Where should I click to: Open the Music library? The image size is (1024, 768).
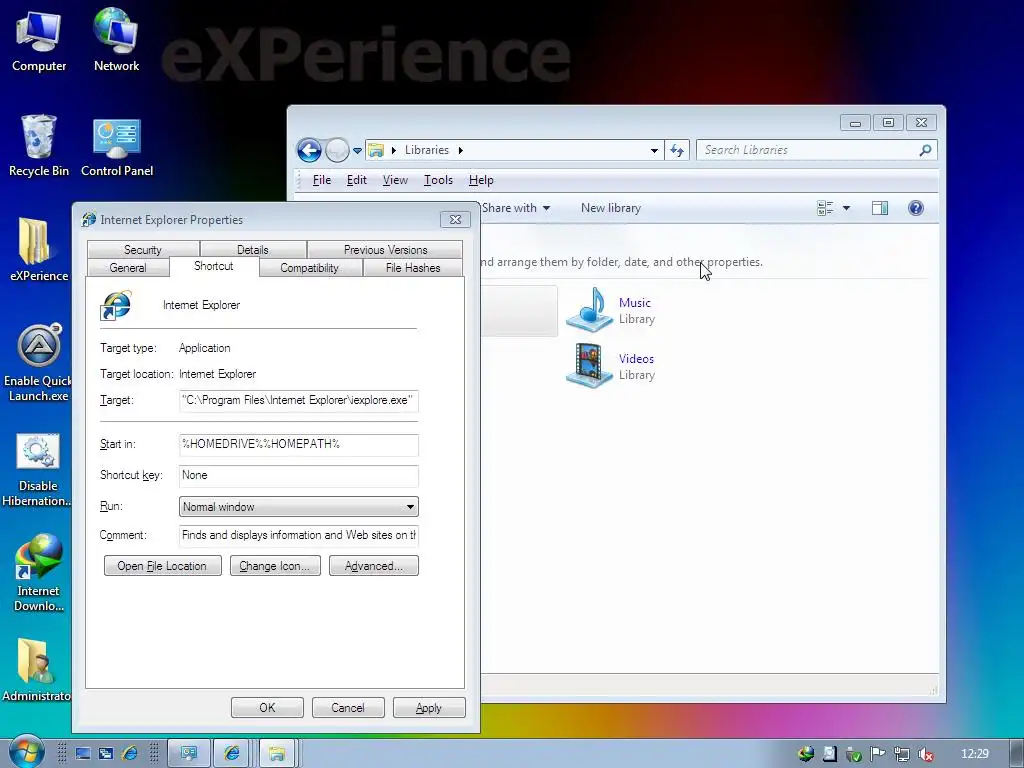(x=611, y=310)
